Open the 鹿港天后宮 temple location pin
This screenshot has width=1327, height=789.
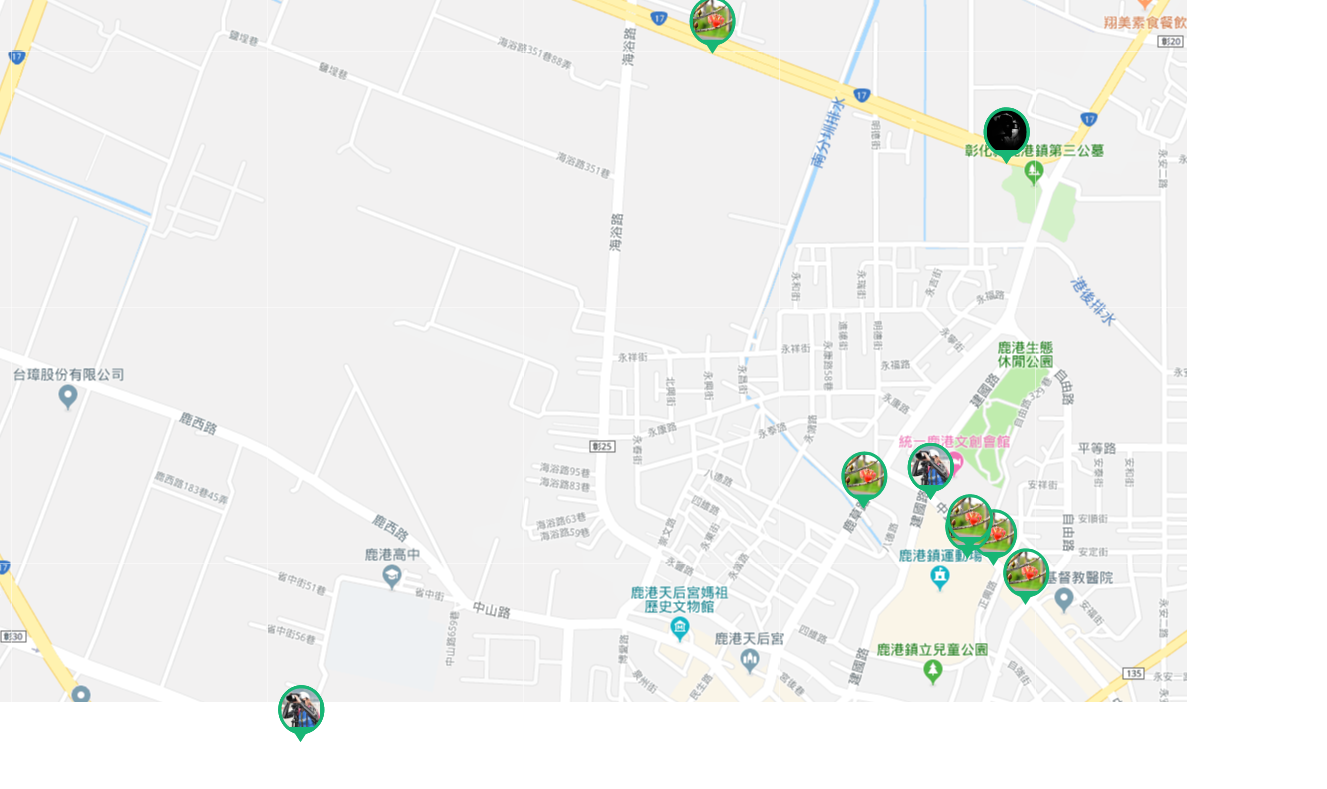point(750,660)
